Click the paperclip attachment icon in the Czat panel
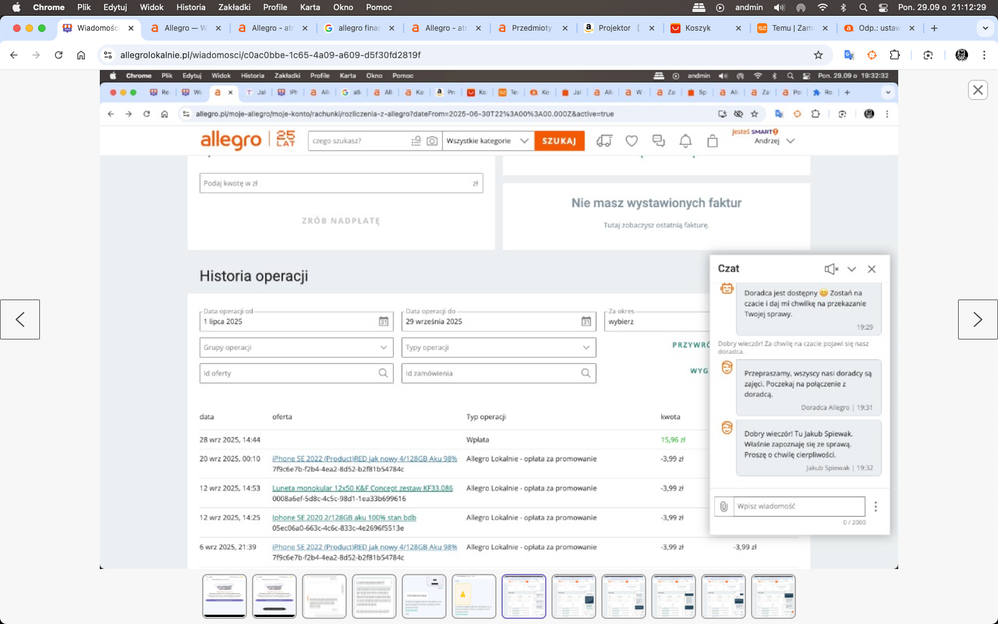This screenshot has height=624, width=998. (724, 506)
